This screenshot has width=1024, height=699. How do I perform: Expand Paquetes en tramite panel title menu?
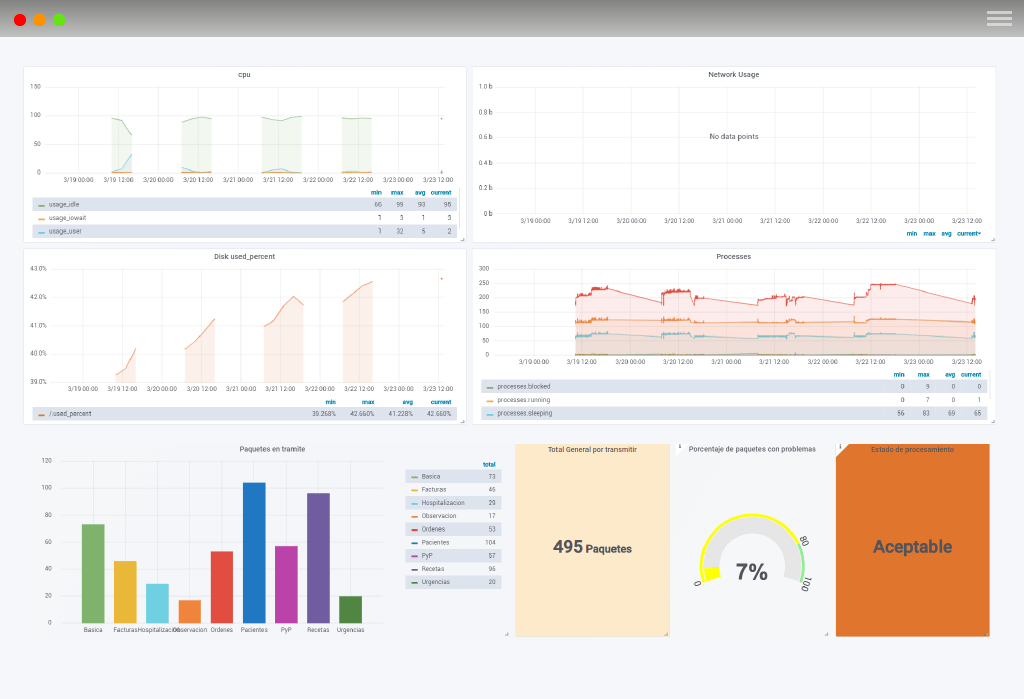click(272, 449)
